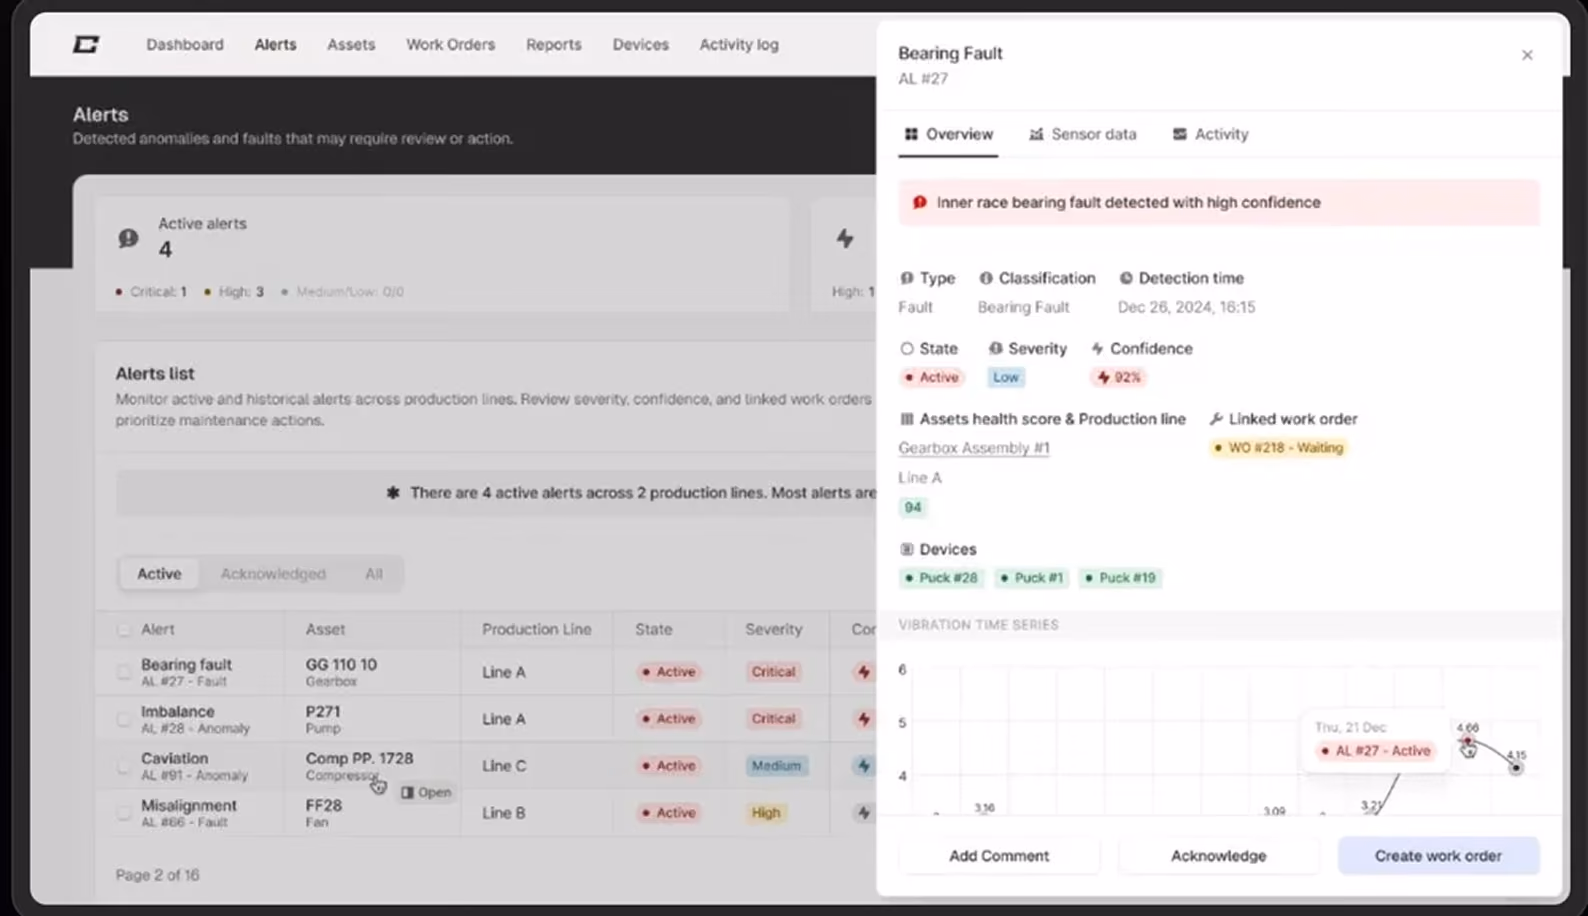Click the 94 health score badge
The width and height of the screenshot is (1588, 916).
(913, 507)
